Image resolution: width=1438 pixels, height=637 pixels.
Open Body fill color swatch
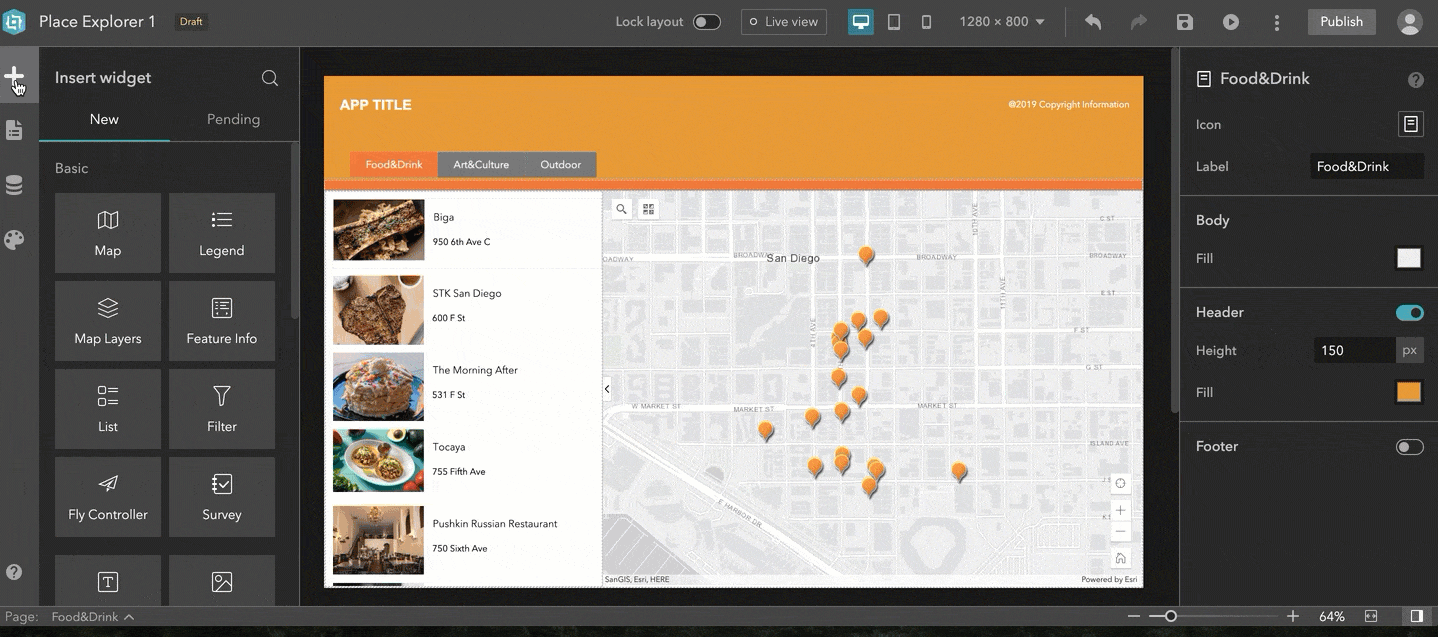pos(1409,258)
